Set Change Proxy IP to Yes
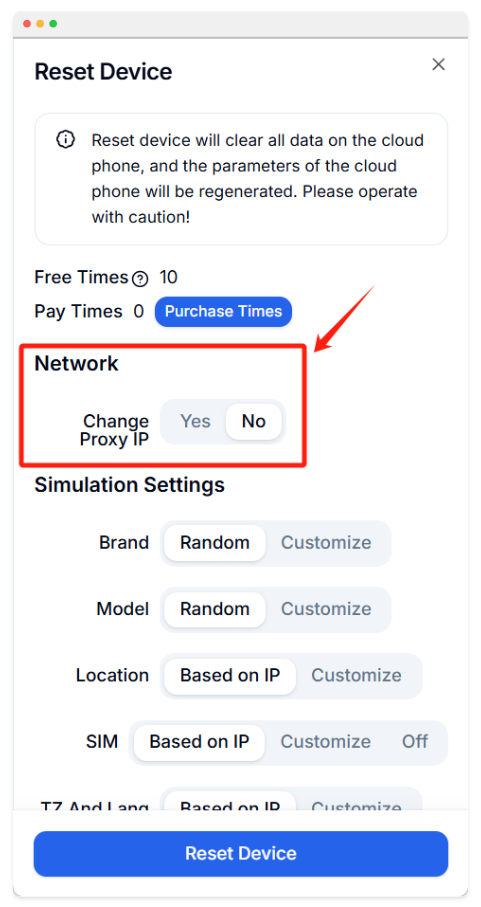The width and height of the screenshot is (481, 907). click(195, 421)
